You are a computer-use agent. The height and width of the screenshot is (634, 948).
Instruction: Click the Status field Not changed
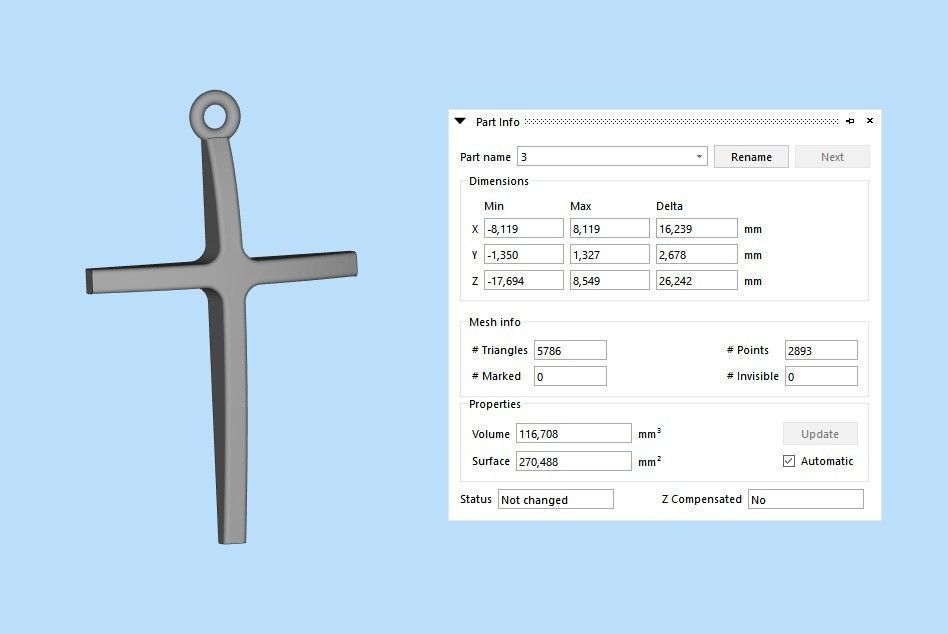tap(556, 499)
